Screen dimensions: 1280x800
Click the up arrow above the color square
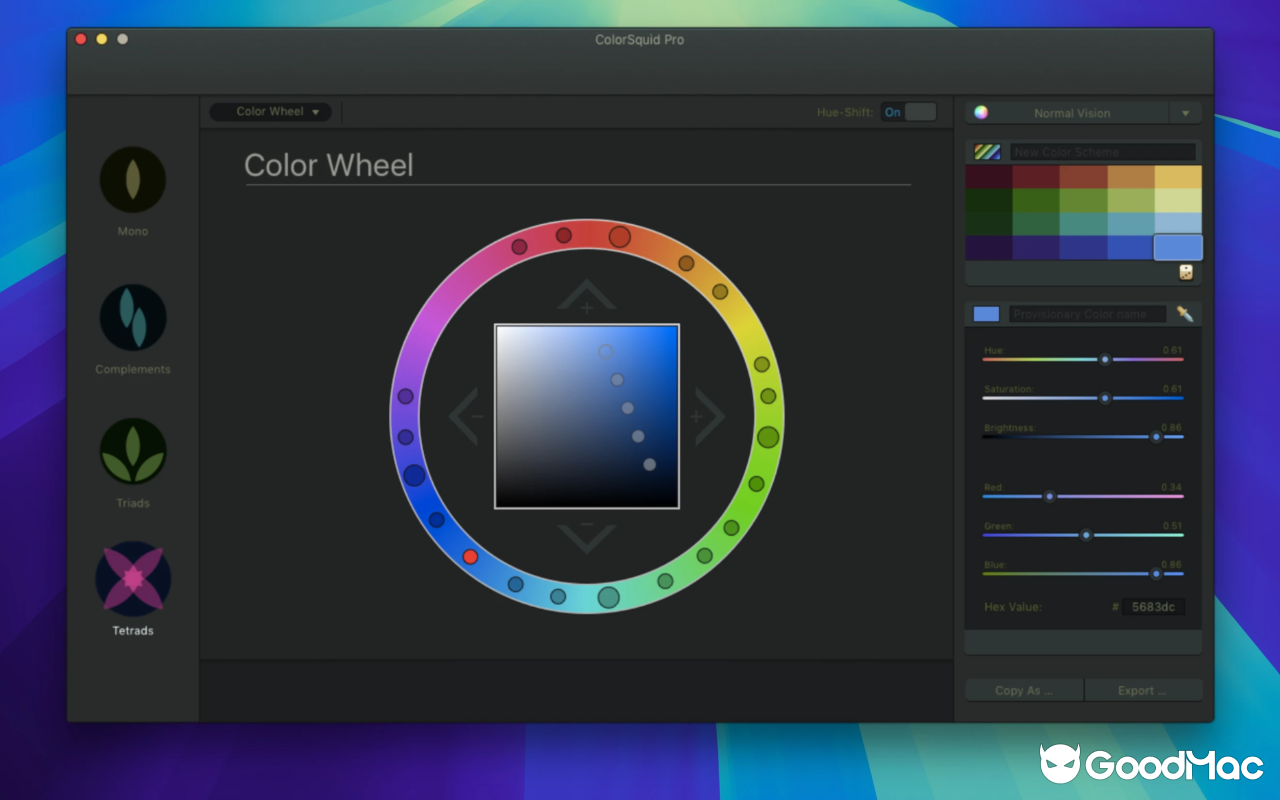coord(586,297)
